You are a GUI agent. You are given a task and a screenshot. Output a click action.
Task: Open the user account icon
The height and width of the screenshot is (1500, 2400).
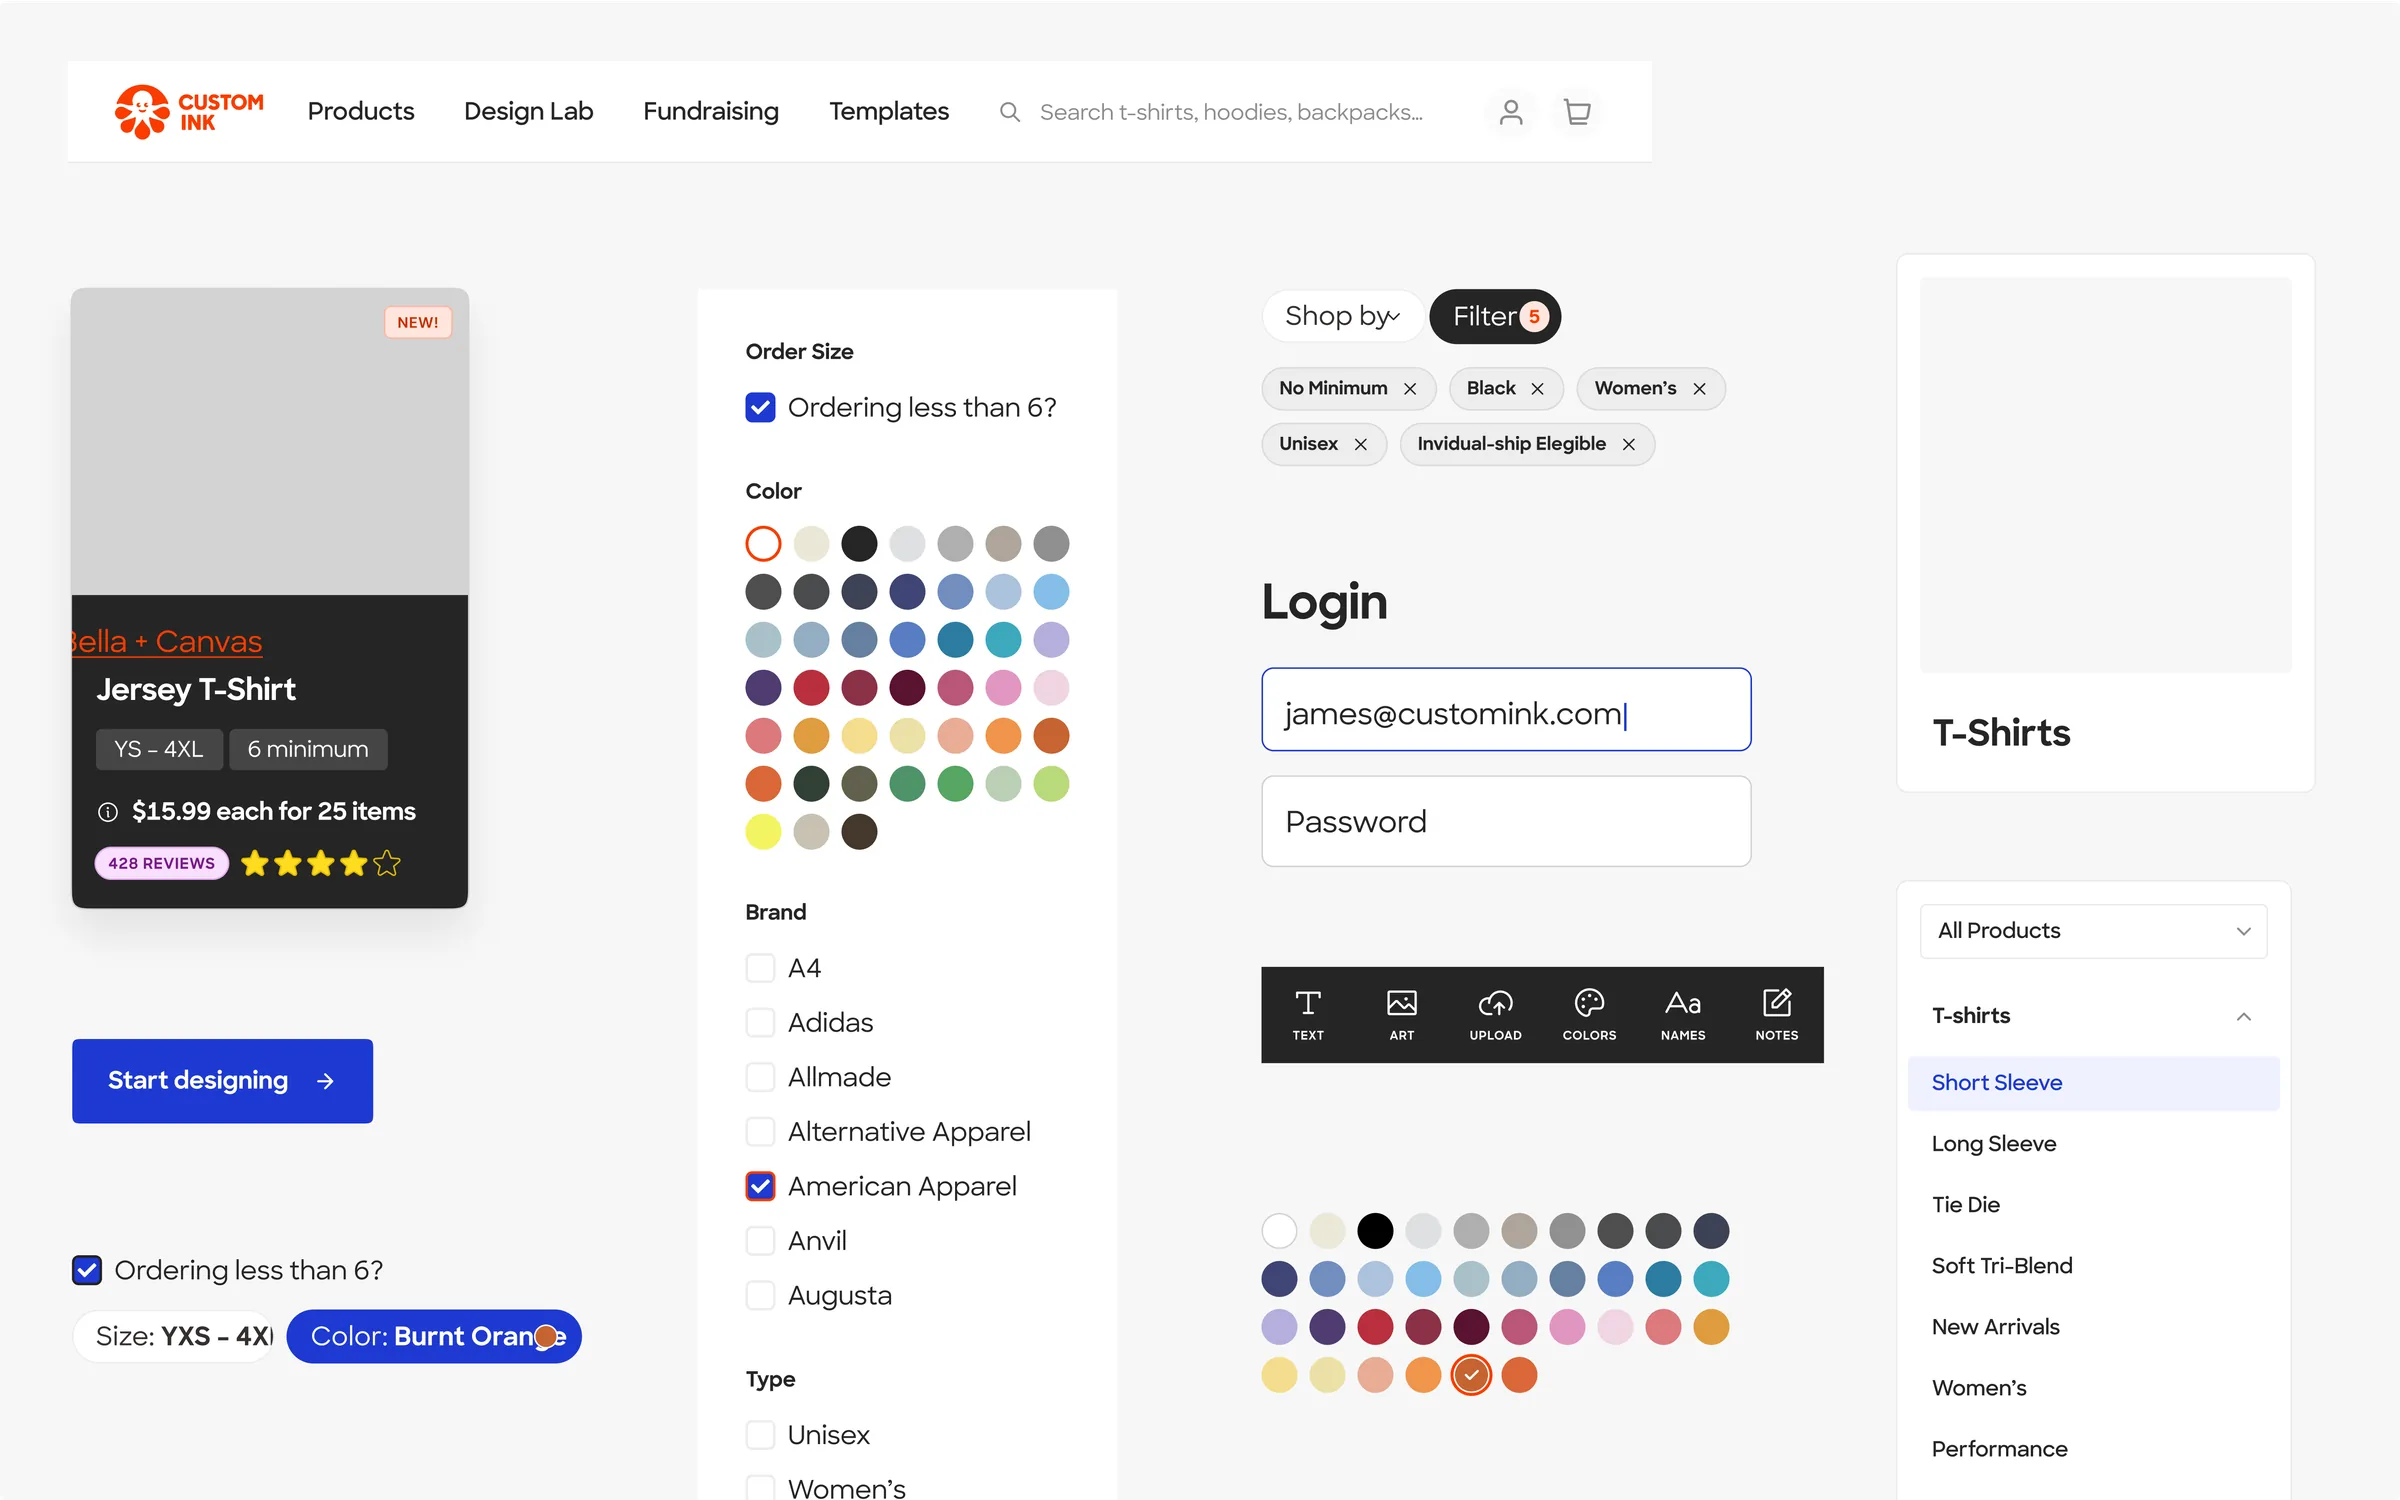click(x=1511, y=112)
